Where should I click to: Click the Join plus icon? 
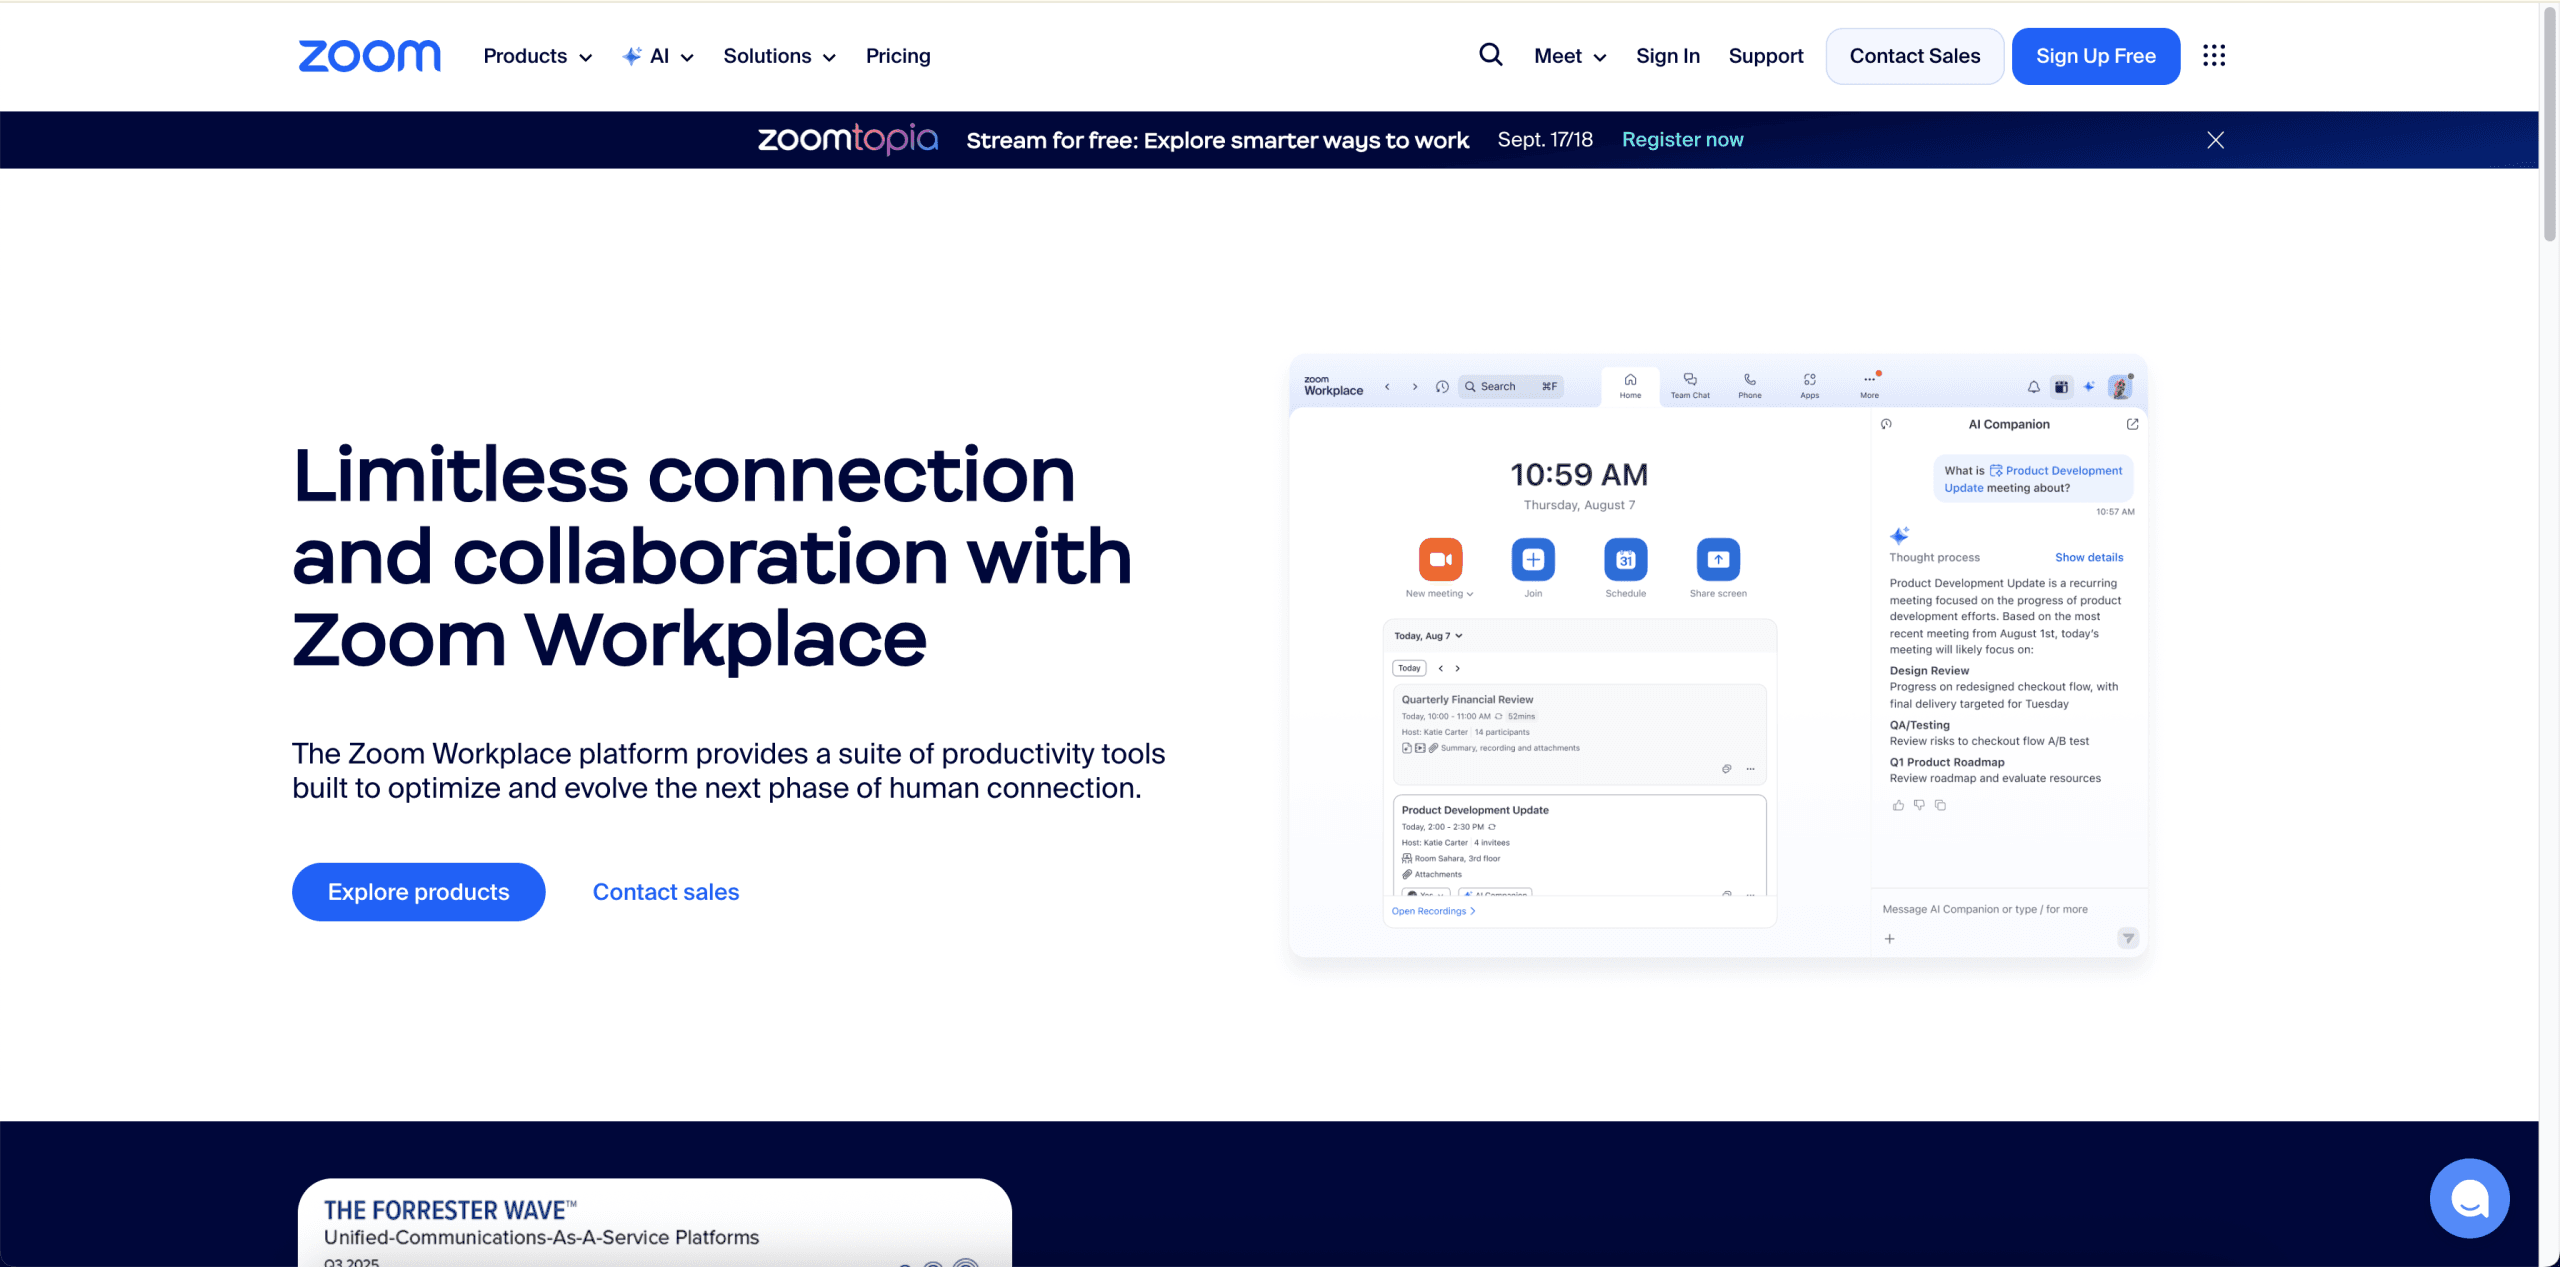tap(1533, 559)
